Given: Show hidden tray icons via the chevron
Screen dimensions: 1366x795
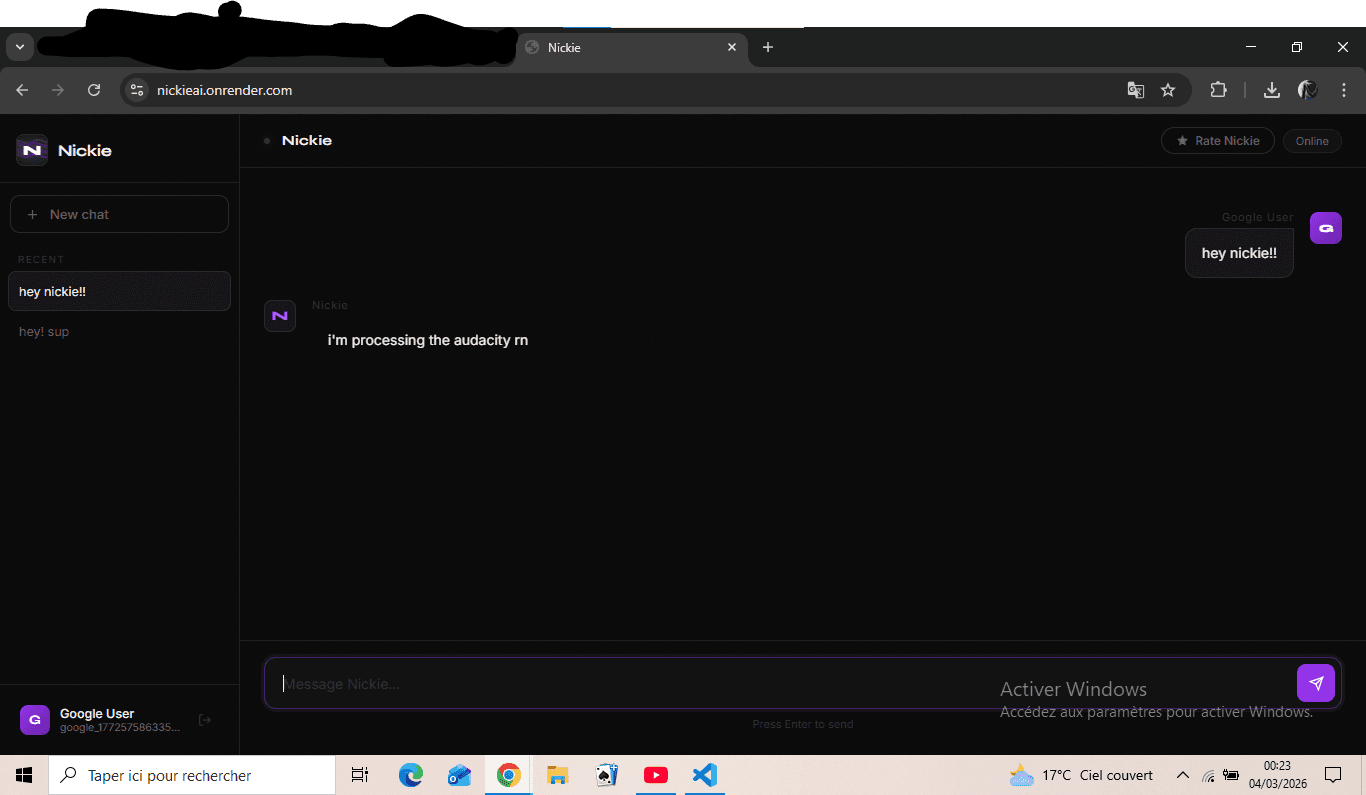Looking at the screenshot, I should click(x=1183, y=775).
